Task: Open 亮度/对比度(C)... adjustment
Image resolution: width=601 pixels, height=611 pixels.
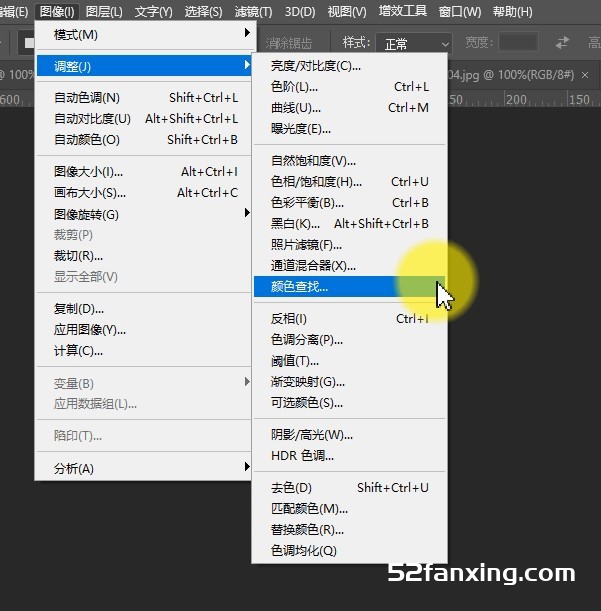Action: 349,66
